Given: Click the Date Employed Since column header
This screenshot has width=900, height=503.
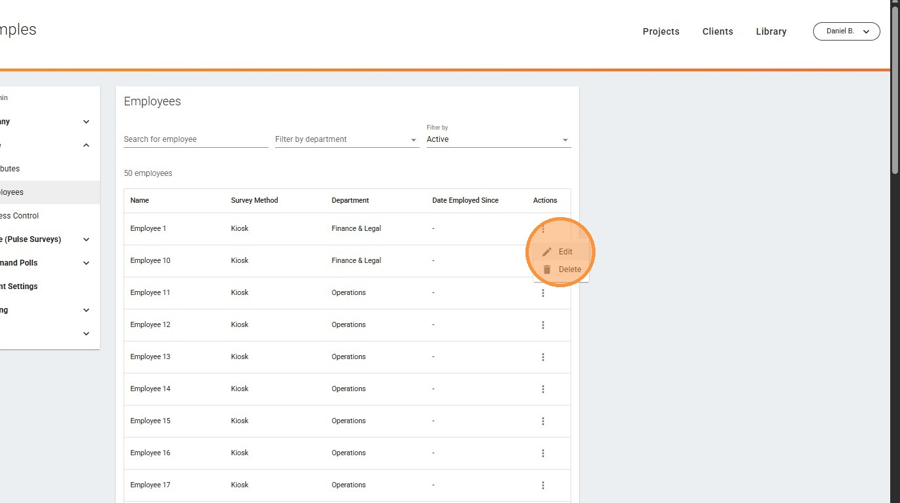Looking at the screenshot, I should [465, 200].
